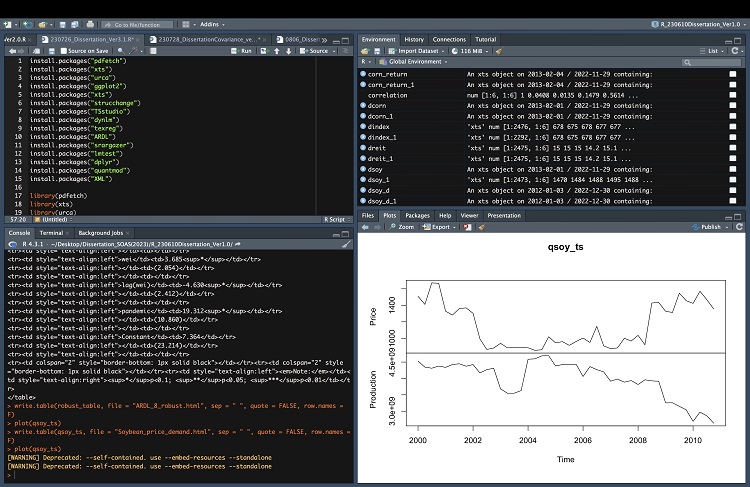
Task: Clear environment objects with broom icon
Action: [x=497, y=50]
